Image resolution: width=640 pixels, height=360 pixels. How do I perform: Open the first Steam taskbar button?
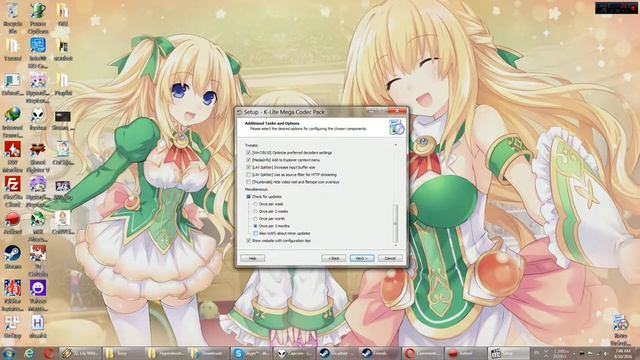coord(336,353)
